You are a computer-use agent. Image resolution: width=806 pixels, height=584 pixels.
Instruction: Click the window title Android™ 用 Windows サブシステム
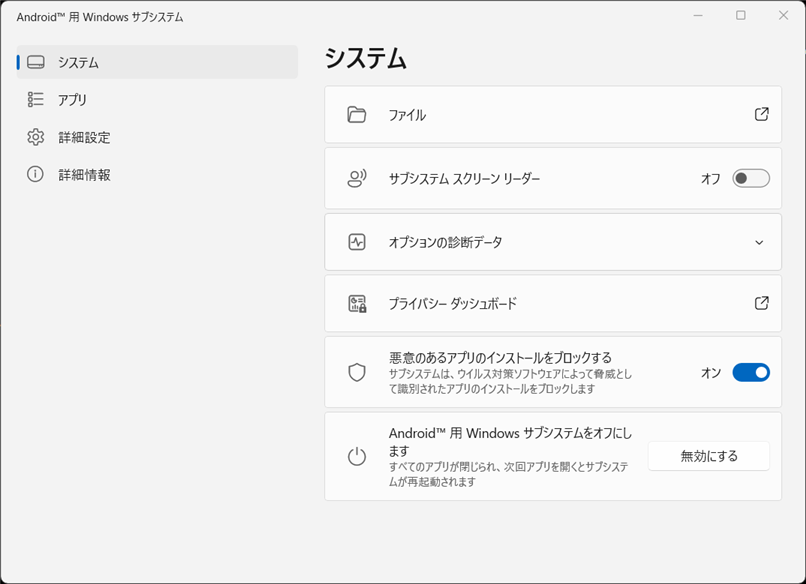(x=100, y=17)
